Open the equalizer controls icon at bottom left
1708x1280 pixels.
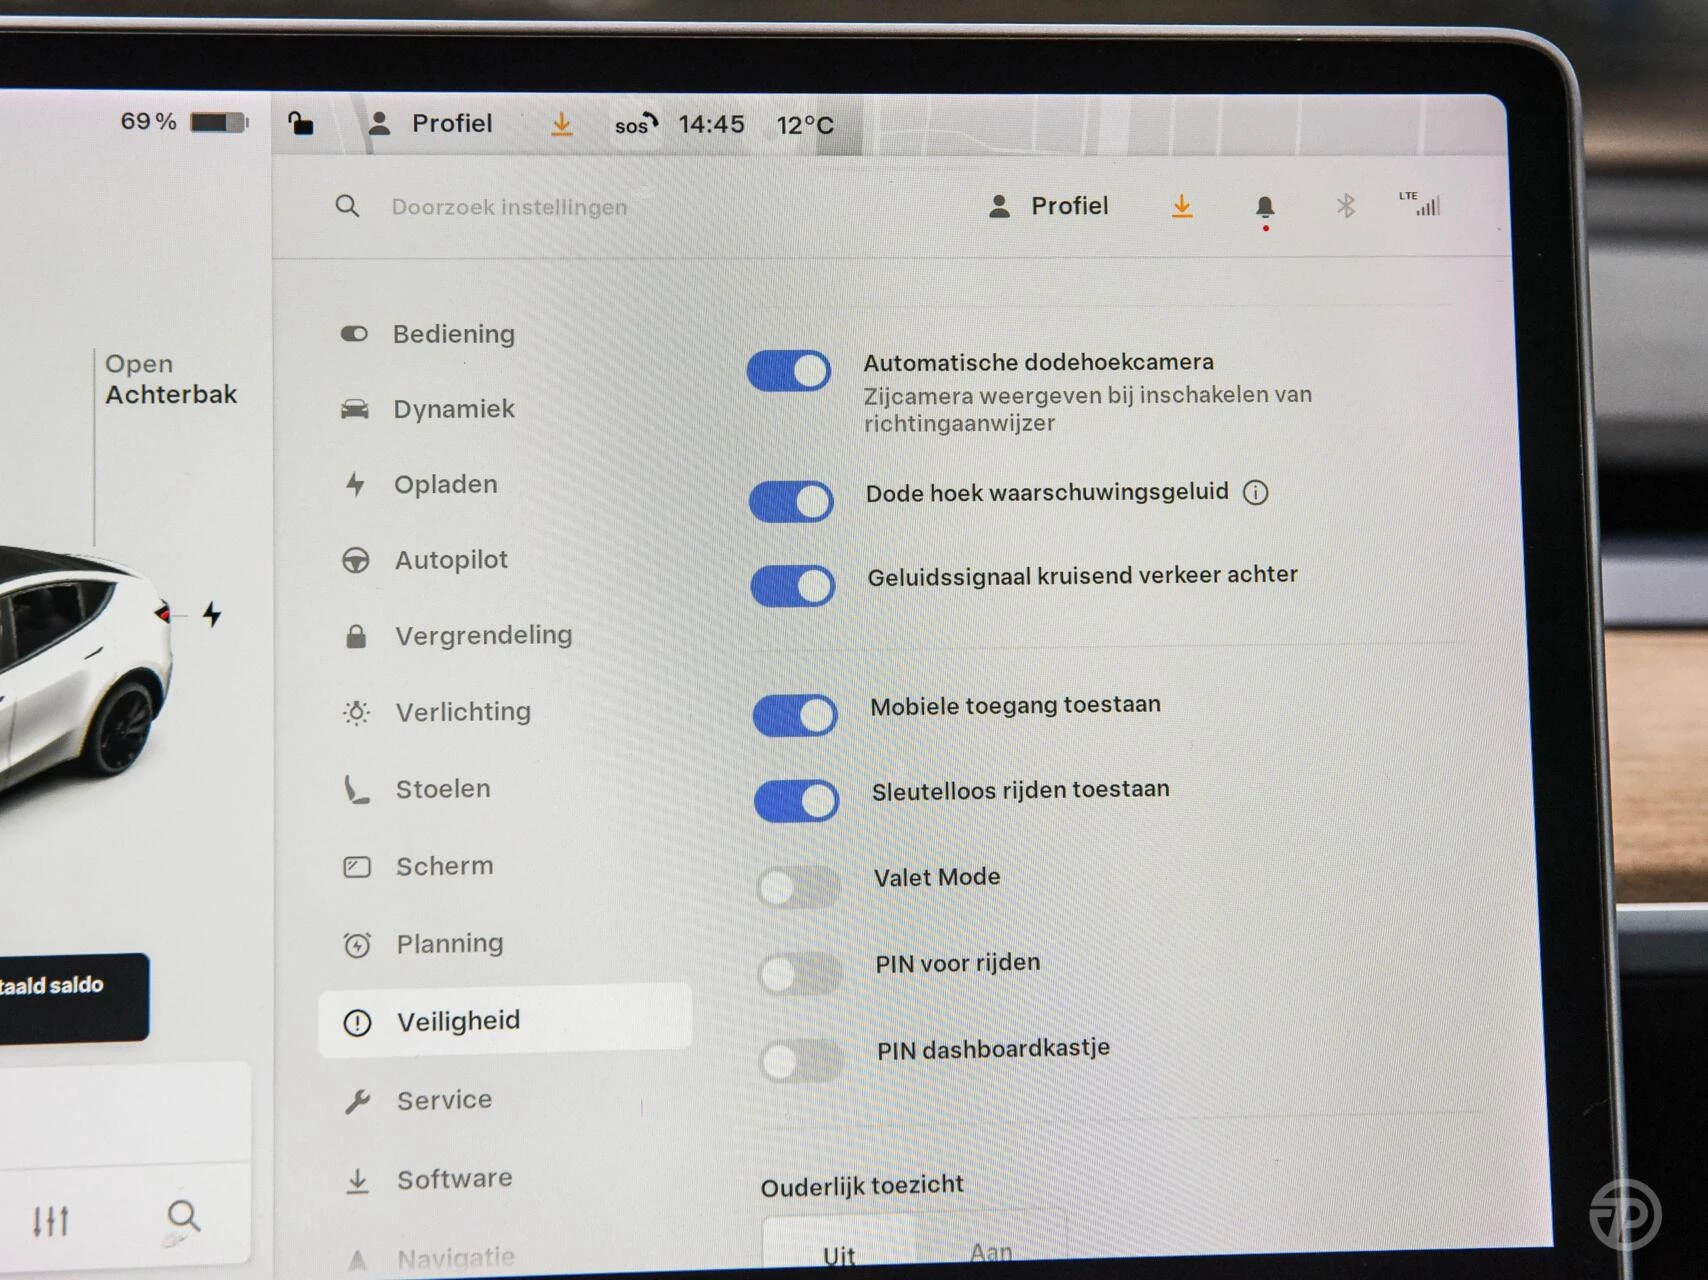[50, 1220]
